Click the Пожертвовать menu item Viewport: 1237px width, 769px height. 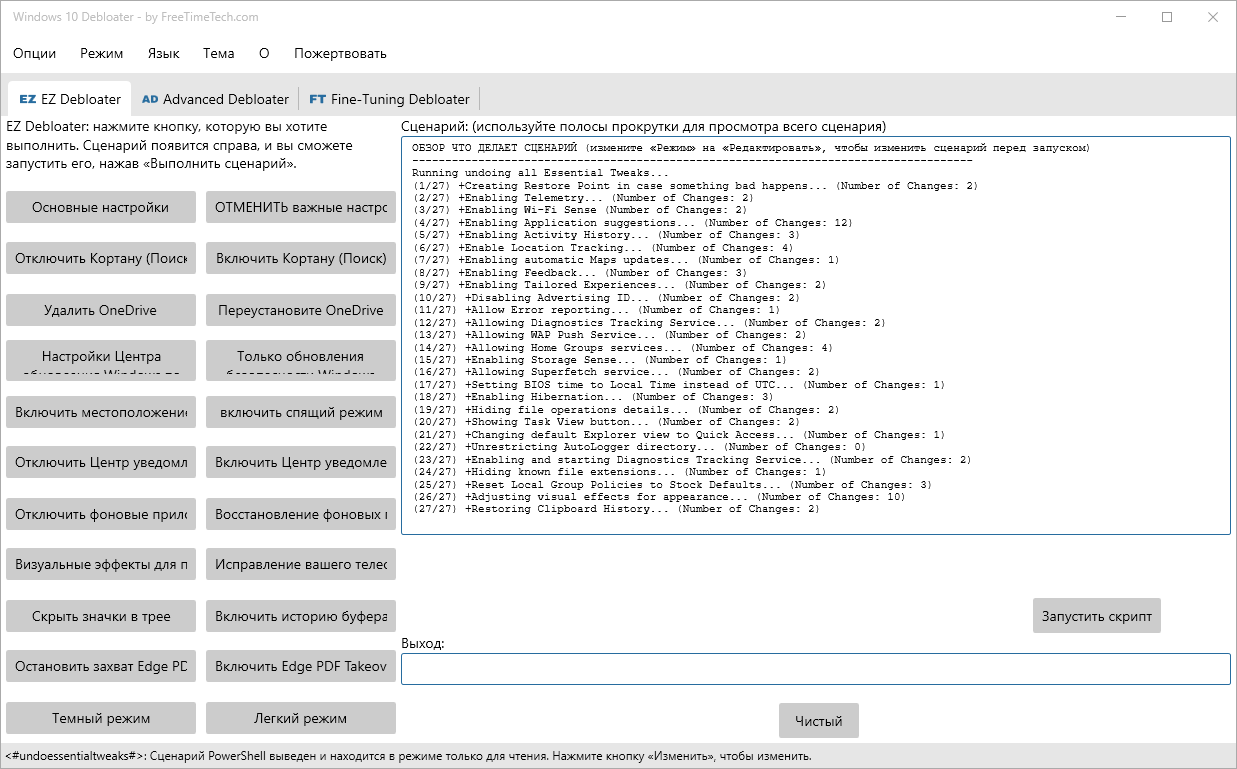point(340,53)
